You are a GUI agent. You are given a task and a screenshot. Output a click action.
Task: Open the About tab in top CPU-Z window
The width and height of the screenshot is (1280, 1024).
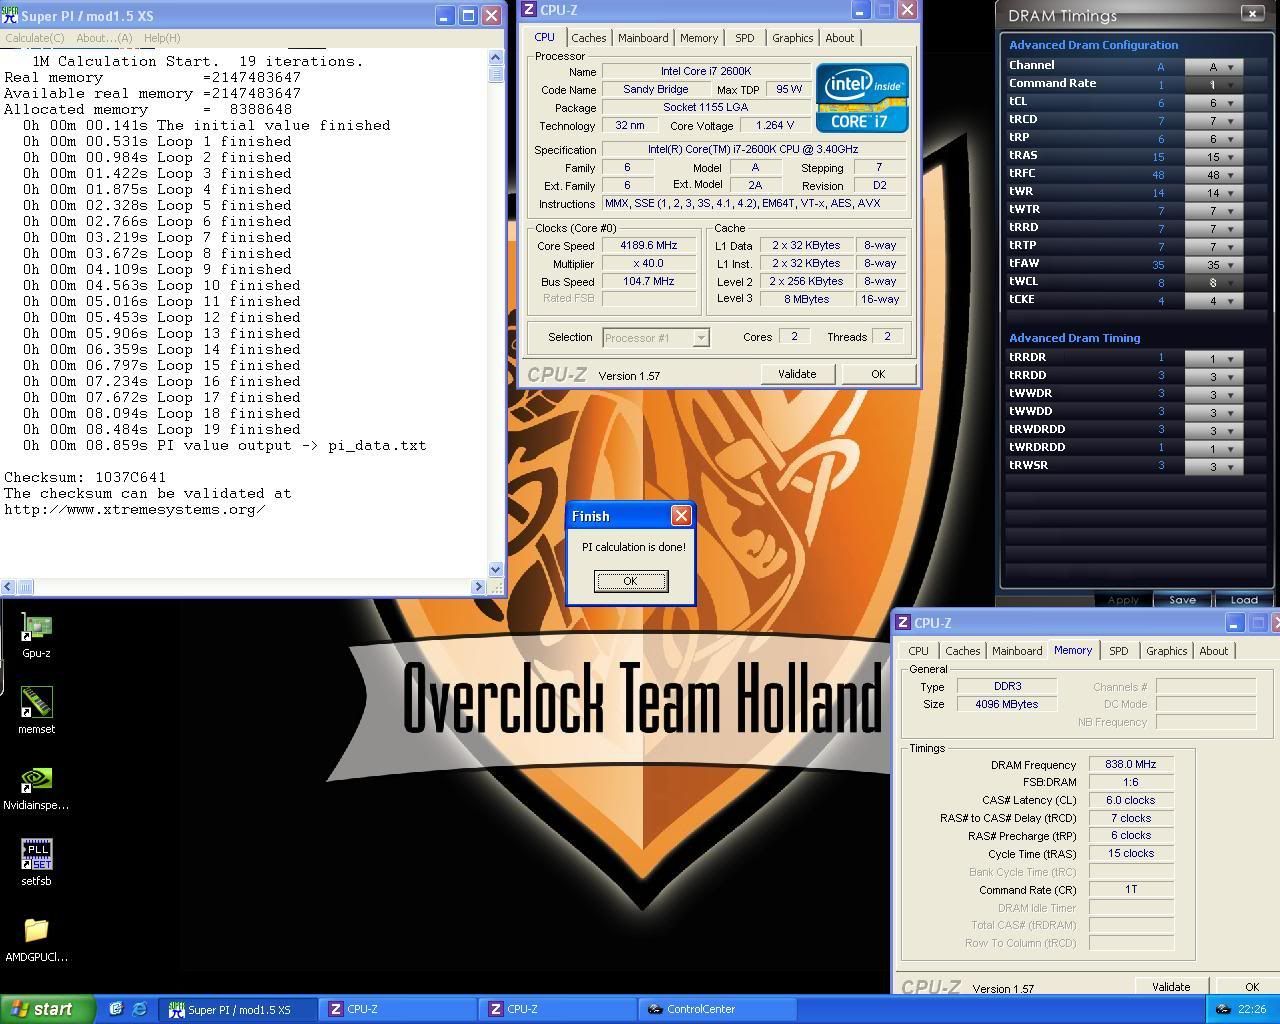[x=840, y=38]
